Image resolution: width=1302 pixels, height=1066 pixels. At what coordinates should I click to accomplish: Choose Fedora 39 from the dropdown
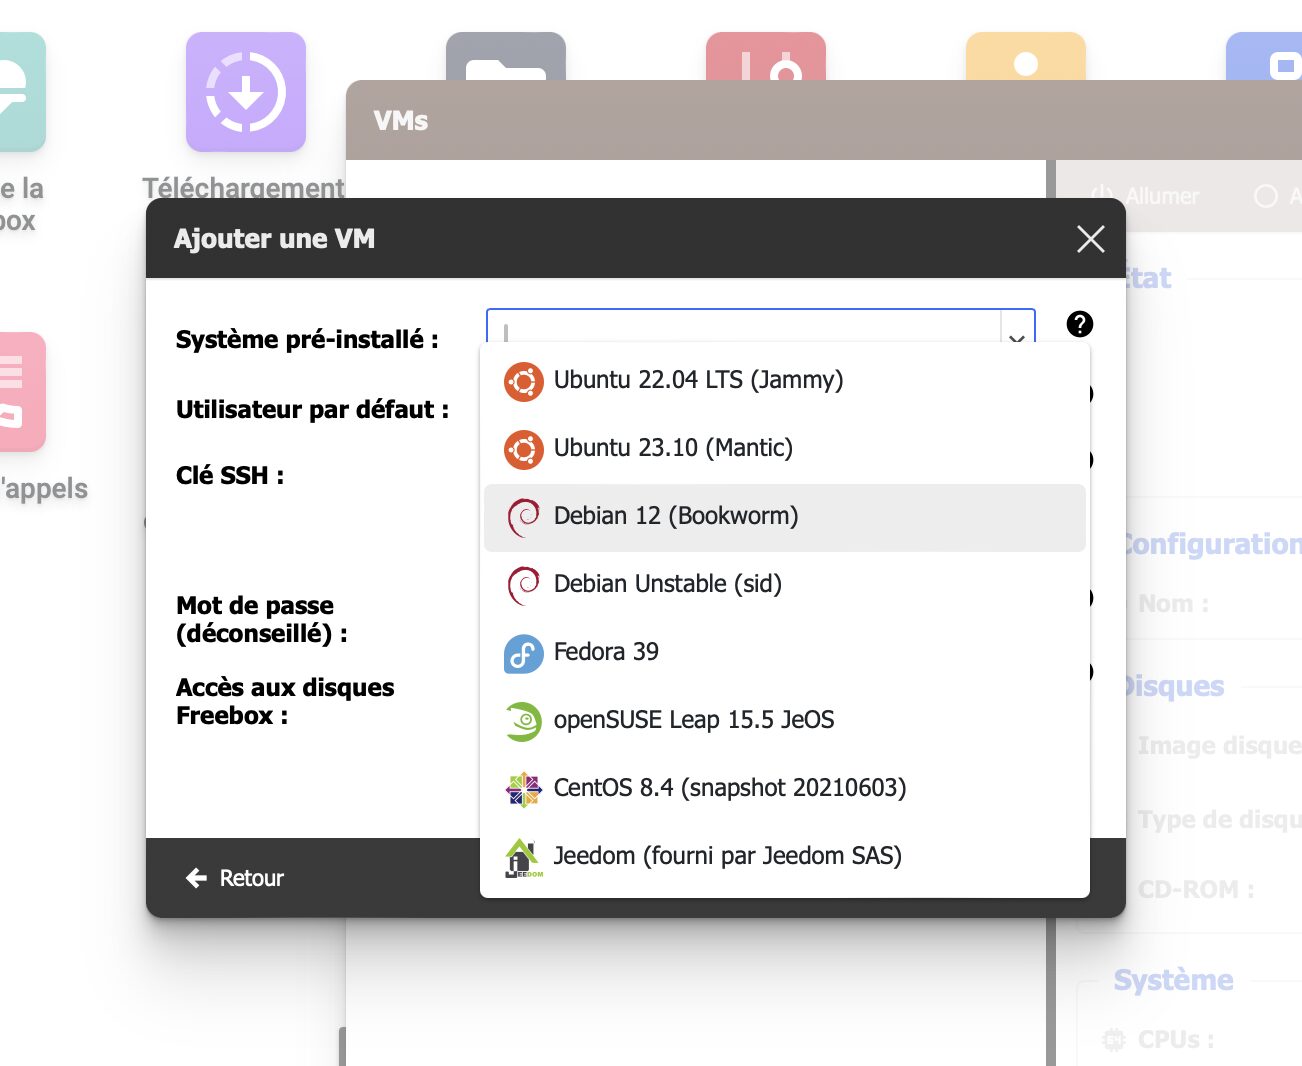coord(785,653)
